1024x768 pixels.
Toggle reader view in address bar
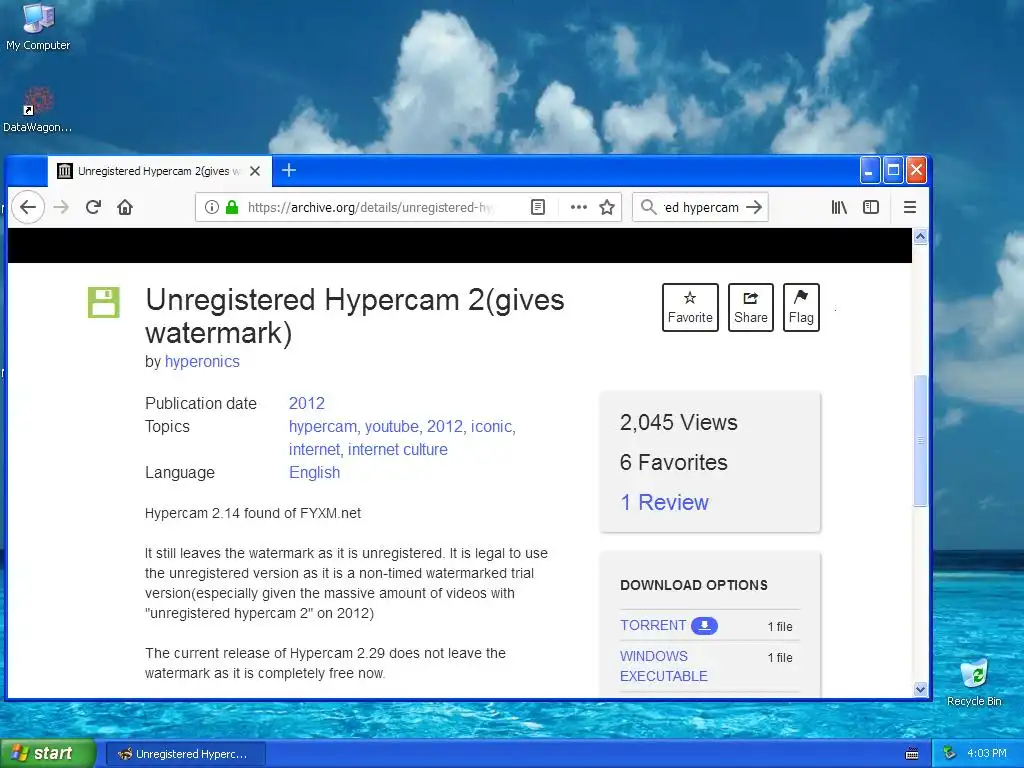(x=537, y=207)
